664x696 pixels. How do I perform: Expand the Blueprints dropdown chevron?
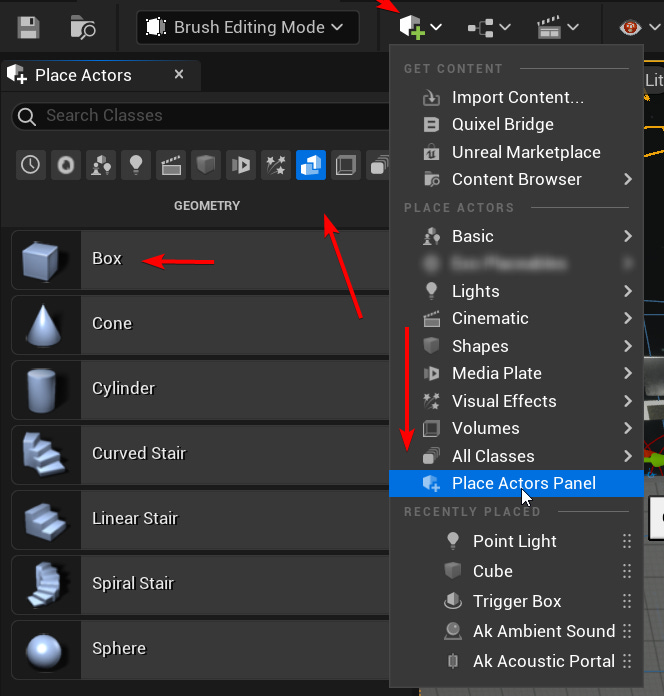(505, 27)
